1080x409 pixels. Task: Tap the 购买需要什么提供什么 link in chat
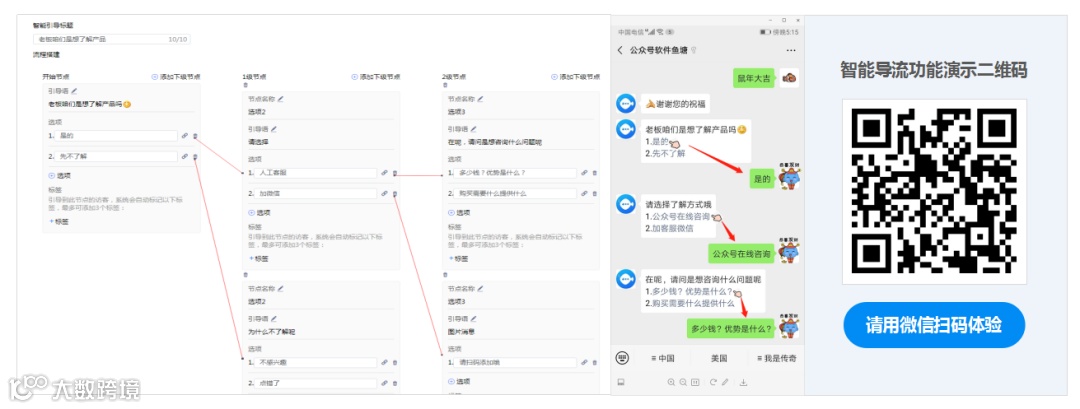coord(693,303)
